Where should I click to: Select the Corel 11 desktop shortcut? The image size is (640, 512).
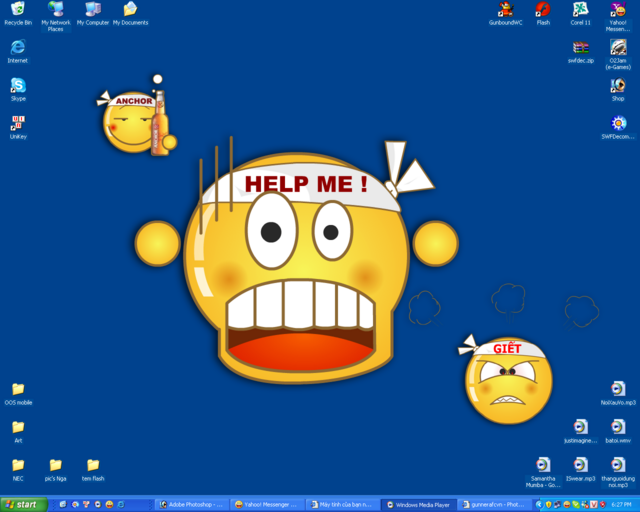tap(580, 13)
